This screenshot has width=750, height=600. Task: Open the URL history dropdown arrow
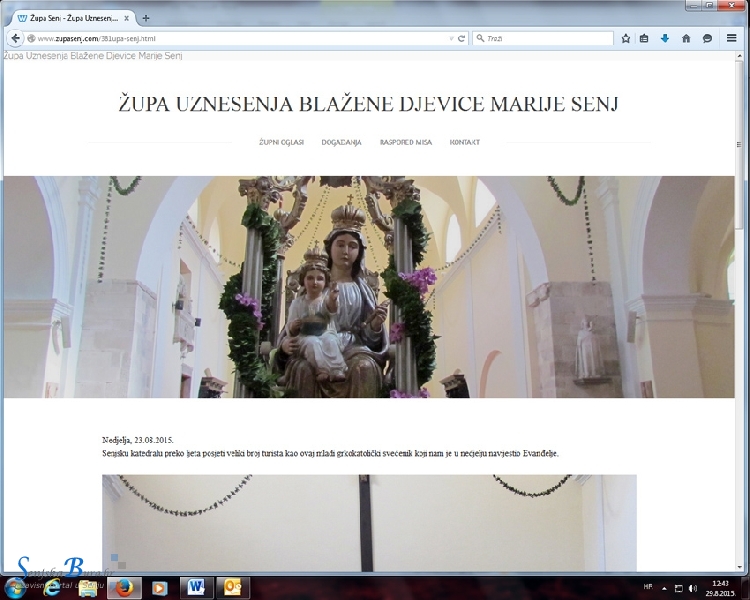click(451, 39)
